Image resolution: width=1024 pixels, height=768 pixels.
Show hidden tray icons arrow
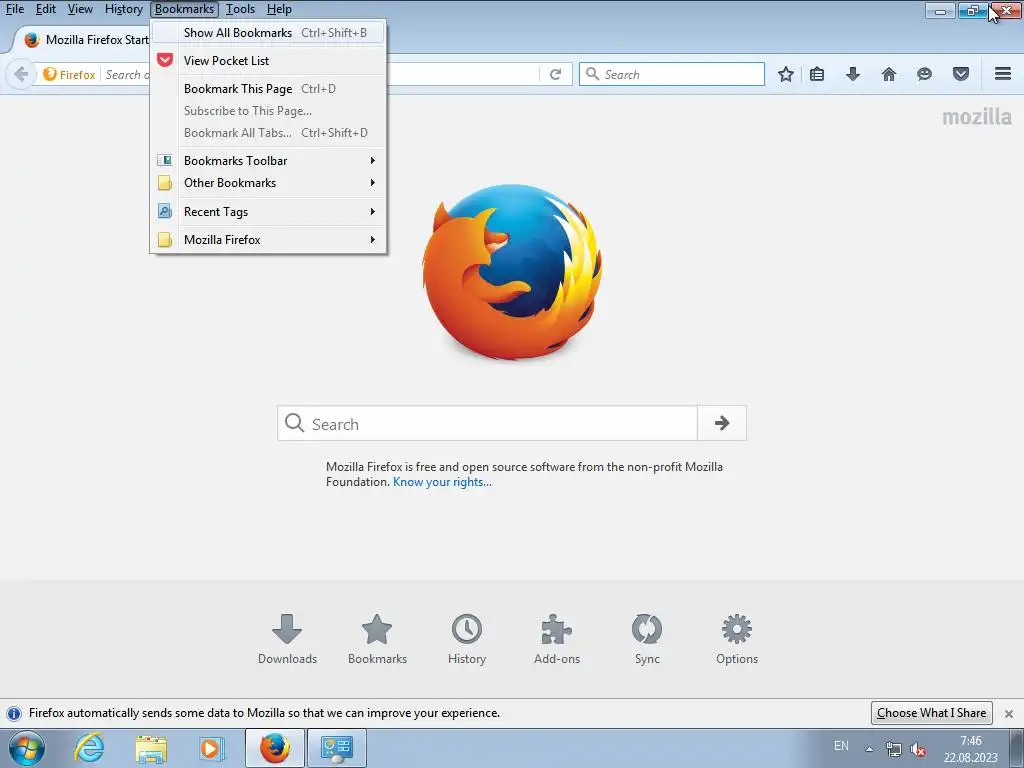869,749
